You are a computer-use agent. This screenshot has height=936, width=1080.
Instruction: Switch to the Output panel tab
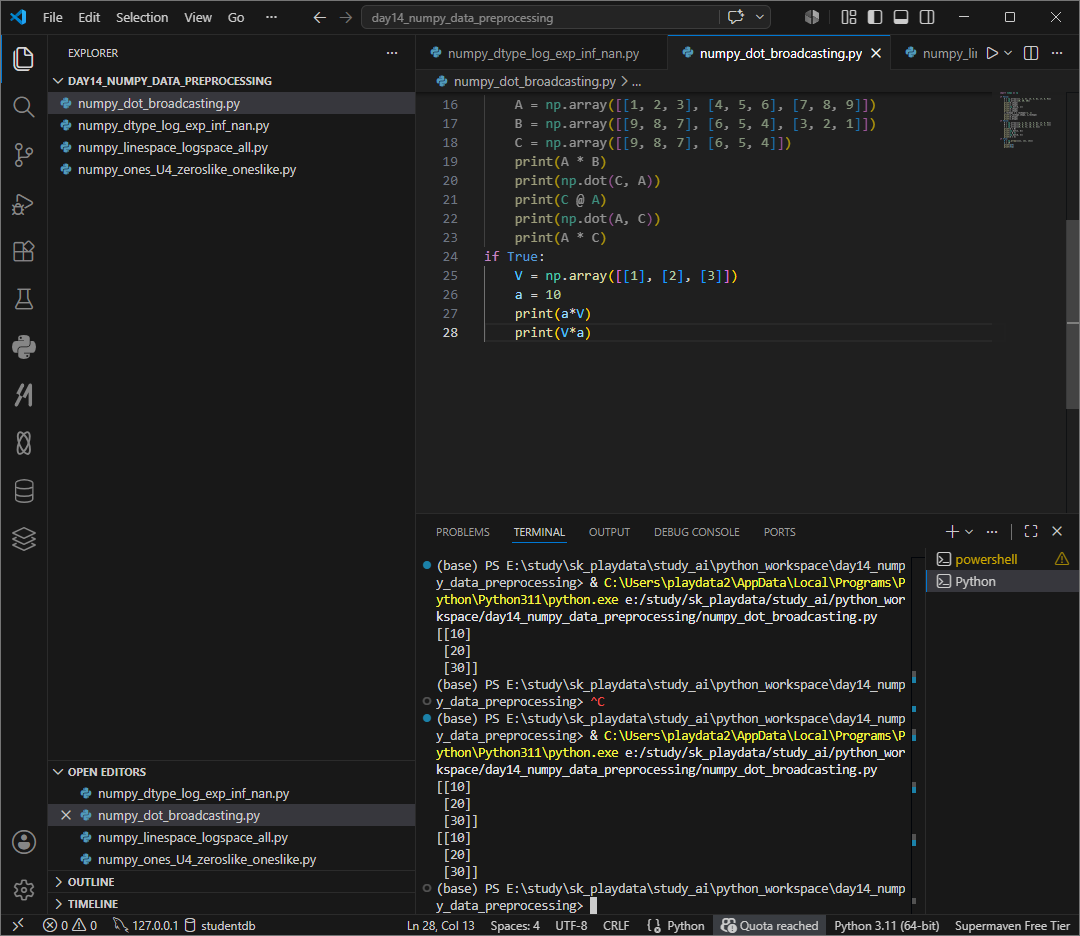pyautogui.click(x=609, y=532)
